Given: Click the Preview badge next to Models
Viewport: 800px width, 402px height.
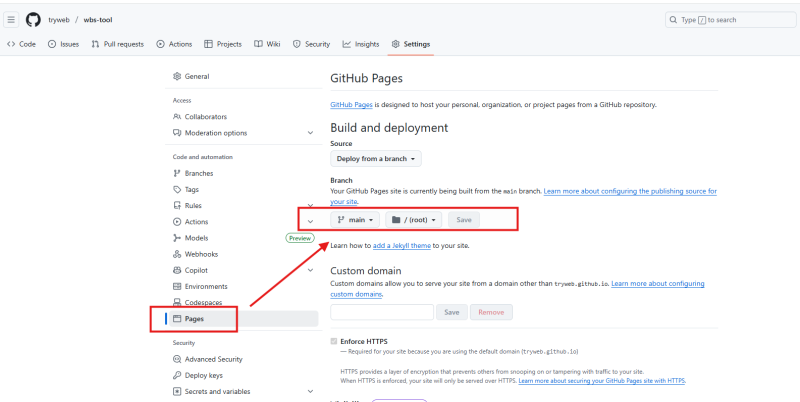Looking at the screenshot, I should pyautogui.click(x=300, y=238).
